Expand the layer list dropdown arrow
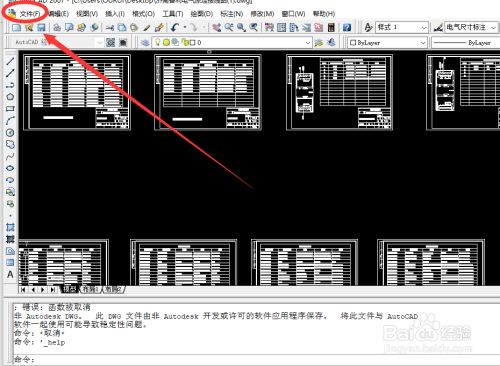Image resolution: width=500 pixels, height=366 pixels. click(308, 42)
